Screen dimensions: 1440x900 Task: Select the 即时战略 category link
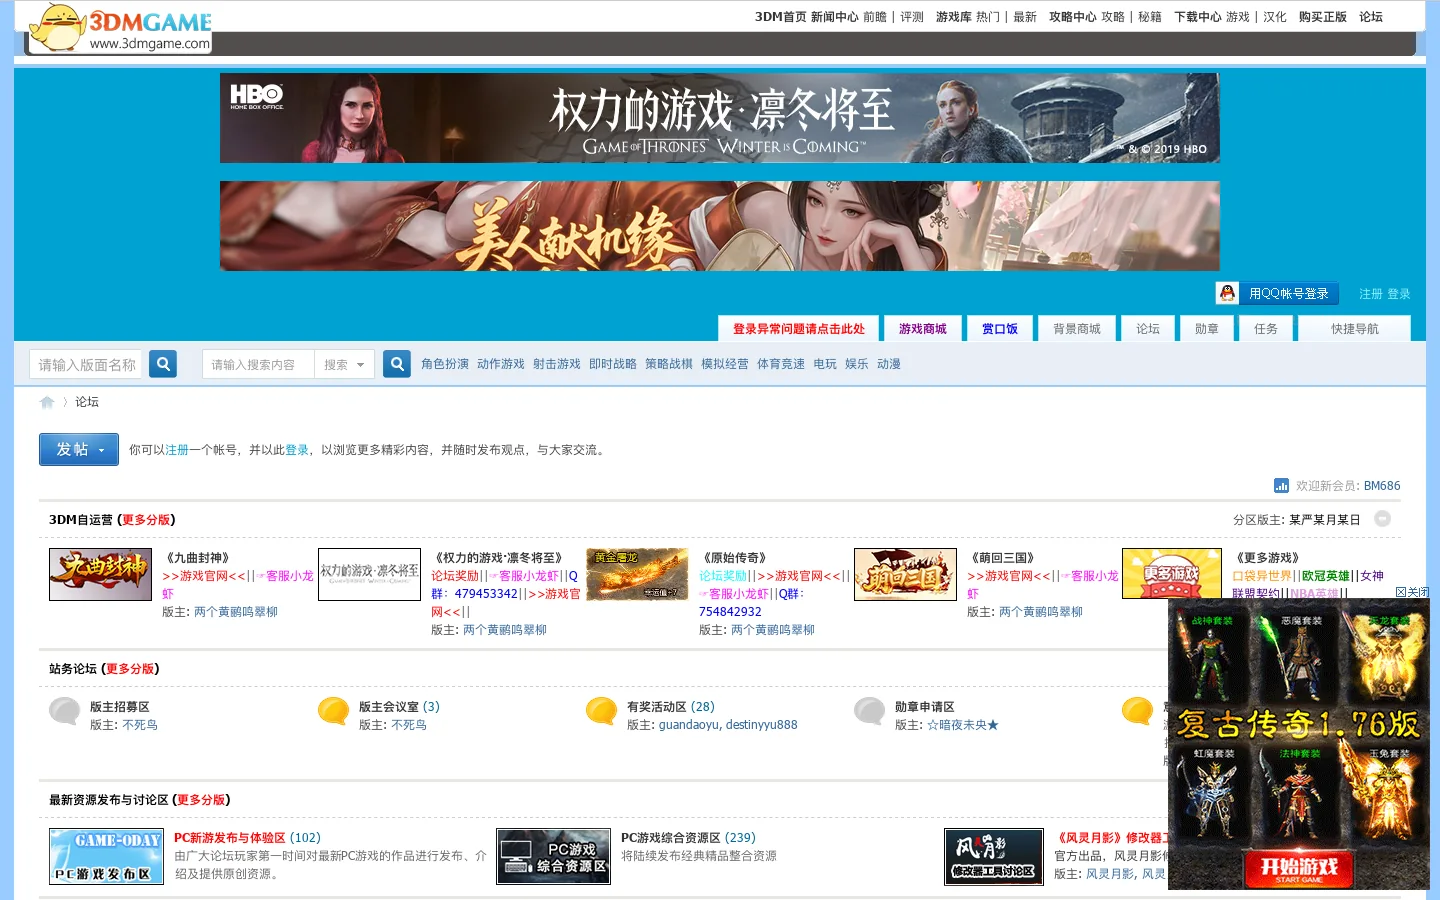613,364
